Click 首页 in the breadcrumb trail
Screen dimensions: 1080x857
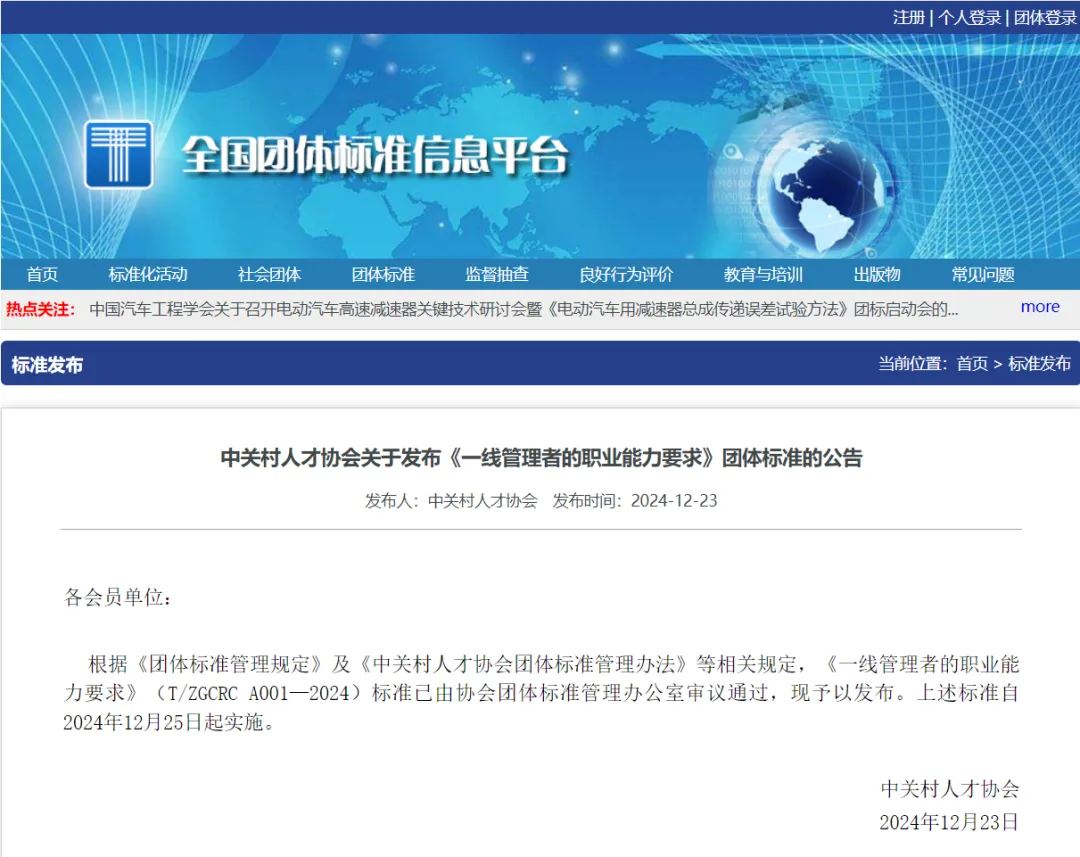[x=972, y=363]
